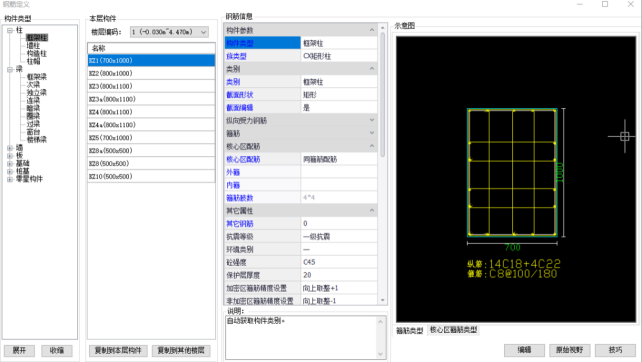Expand the 基础 tree node
642x362 pixels.
point(10,163)
